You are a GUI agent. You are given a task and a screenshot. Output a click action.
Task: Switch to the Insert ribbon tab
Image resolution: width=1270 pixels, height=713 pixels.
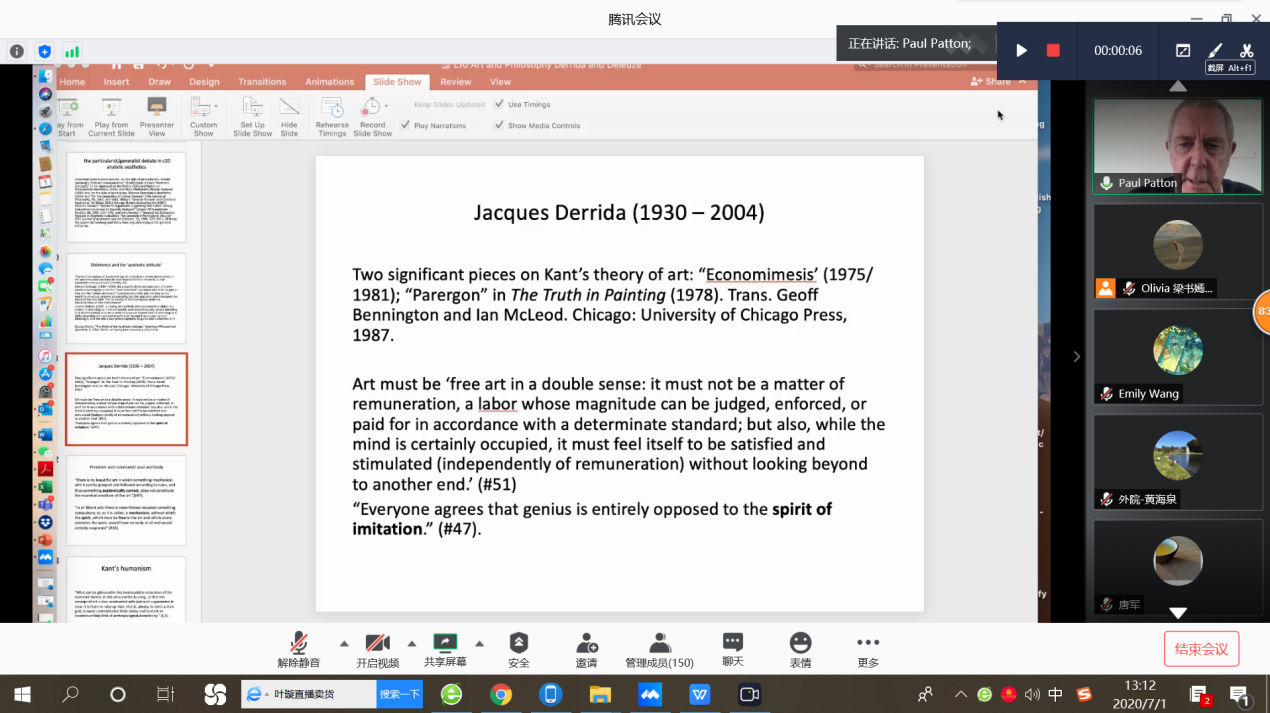coord(116,82)
